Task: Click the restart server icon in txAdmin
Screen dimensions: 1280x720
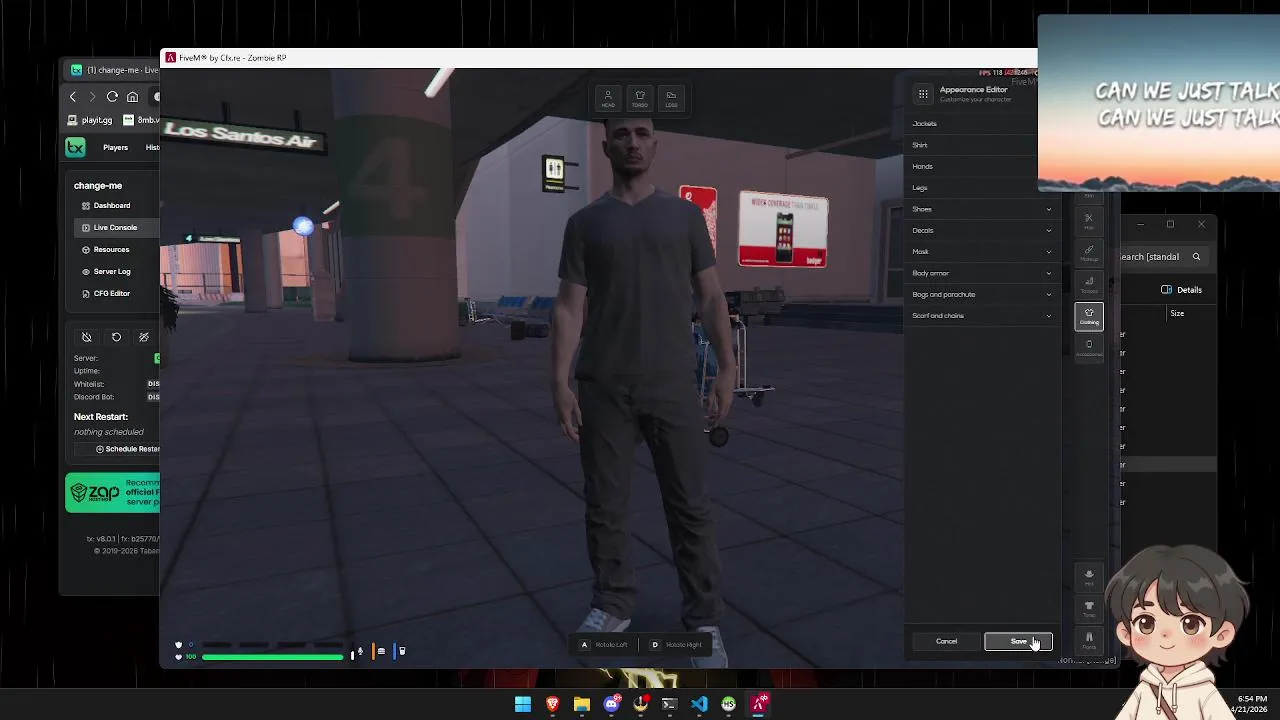Action: [116, 337]
